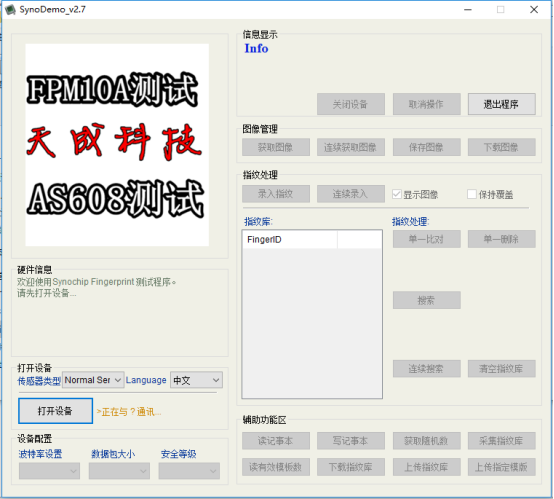Click the blue Info text

pos(257,48)
